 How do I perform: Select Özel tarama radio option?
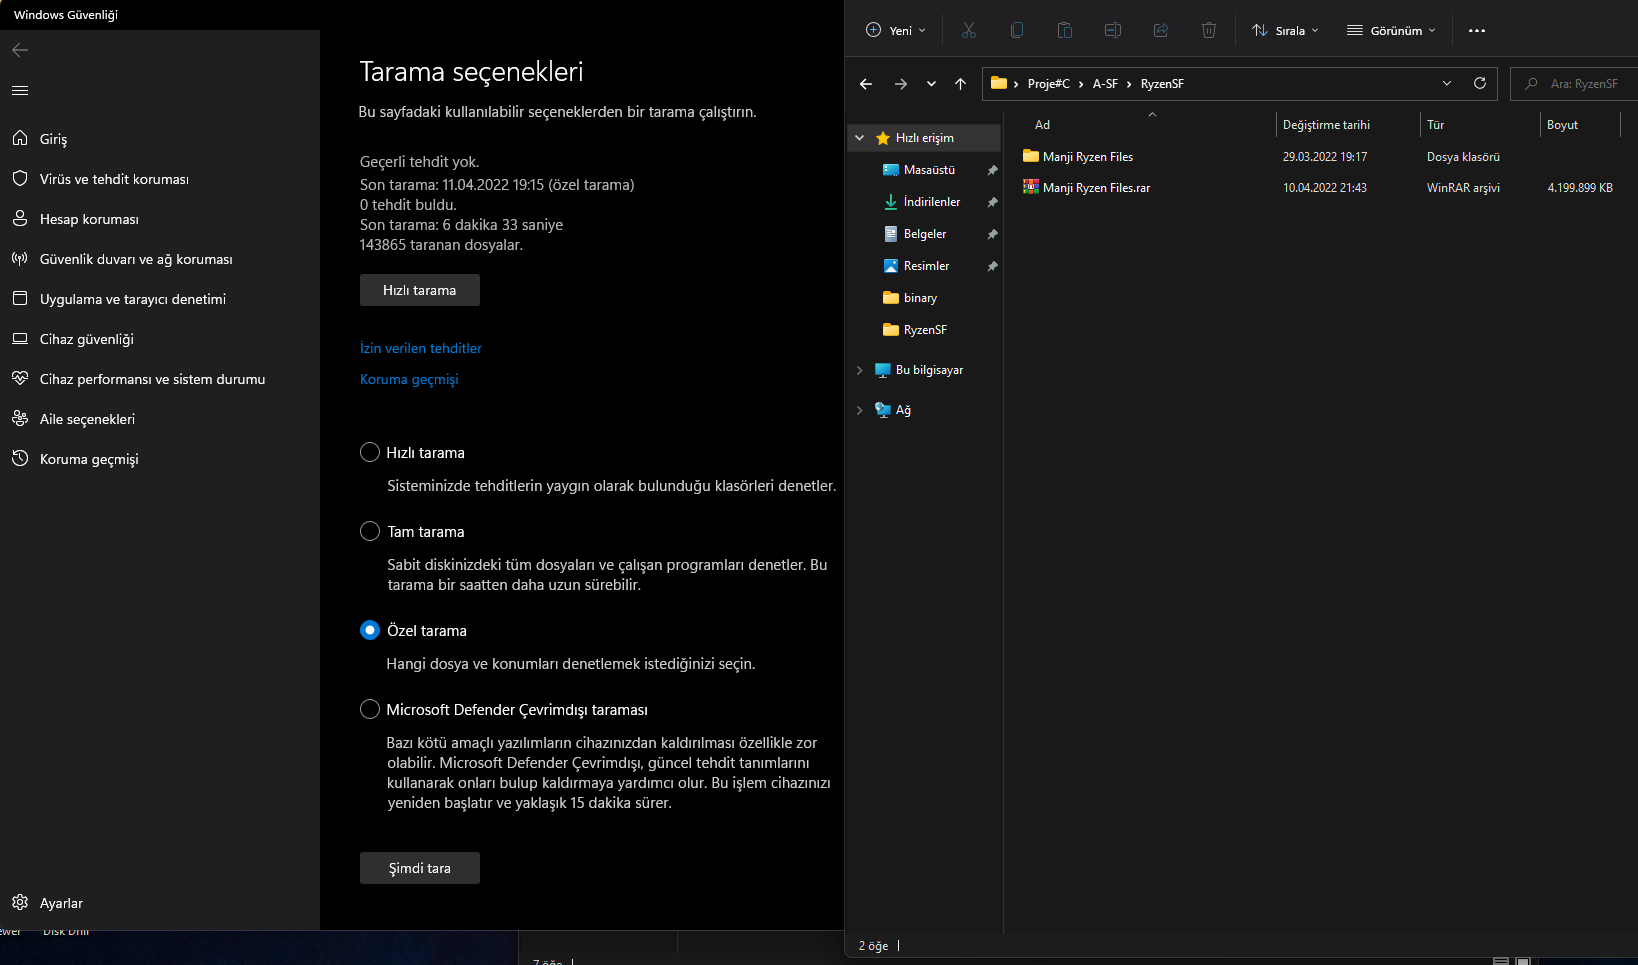click(x=370, y=630)
